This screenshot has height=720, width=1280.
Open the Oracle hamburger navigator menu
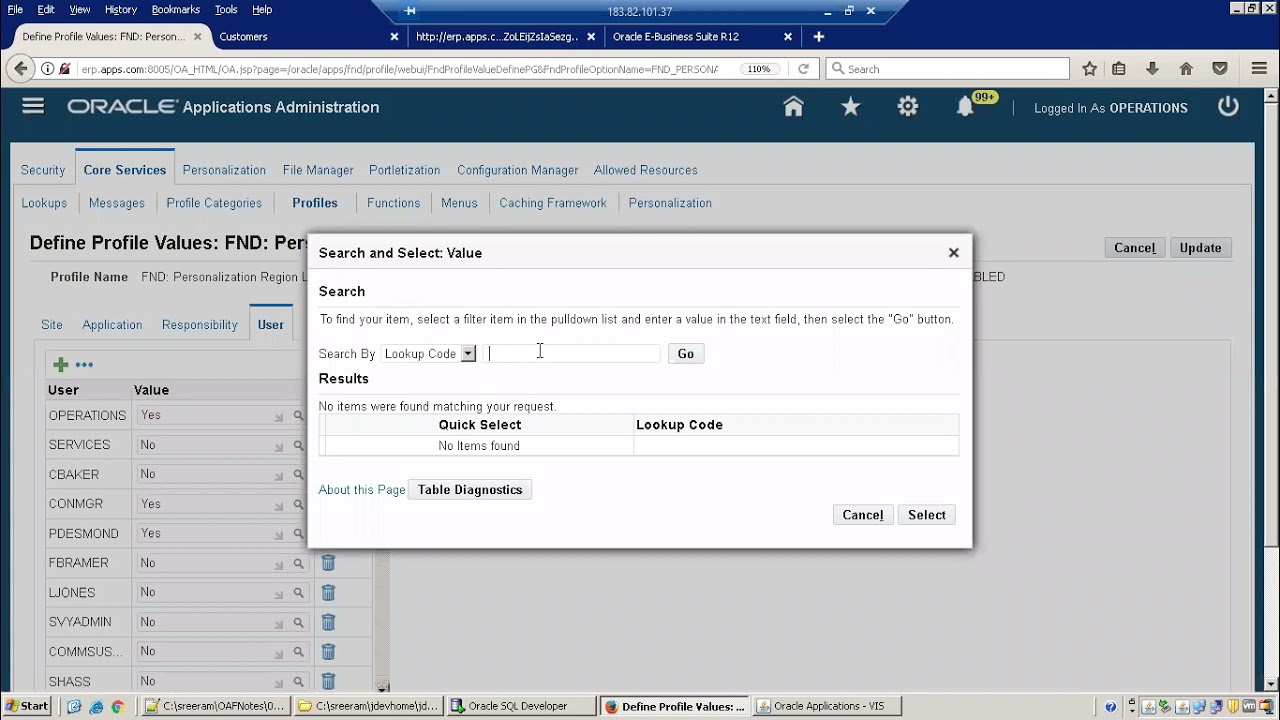point(33,106)
